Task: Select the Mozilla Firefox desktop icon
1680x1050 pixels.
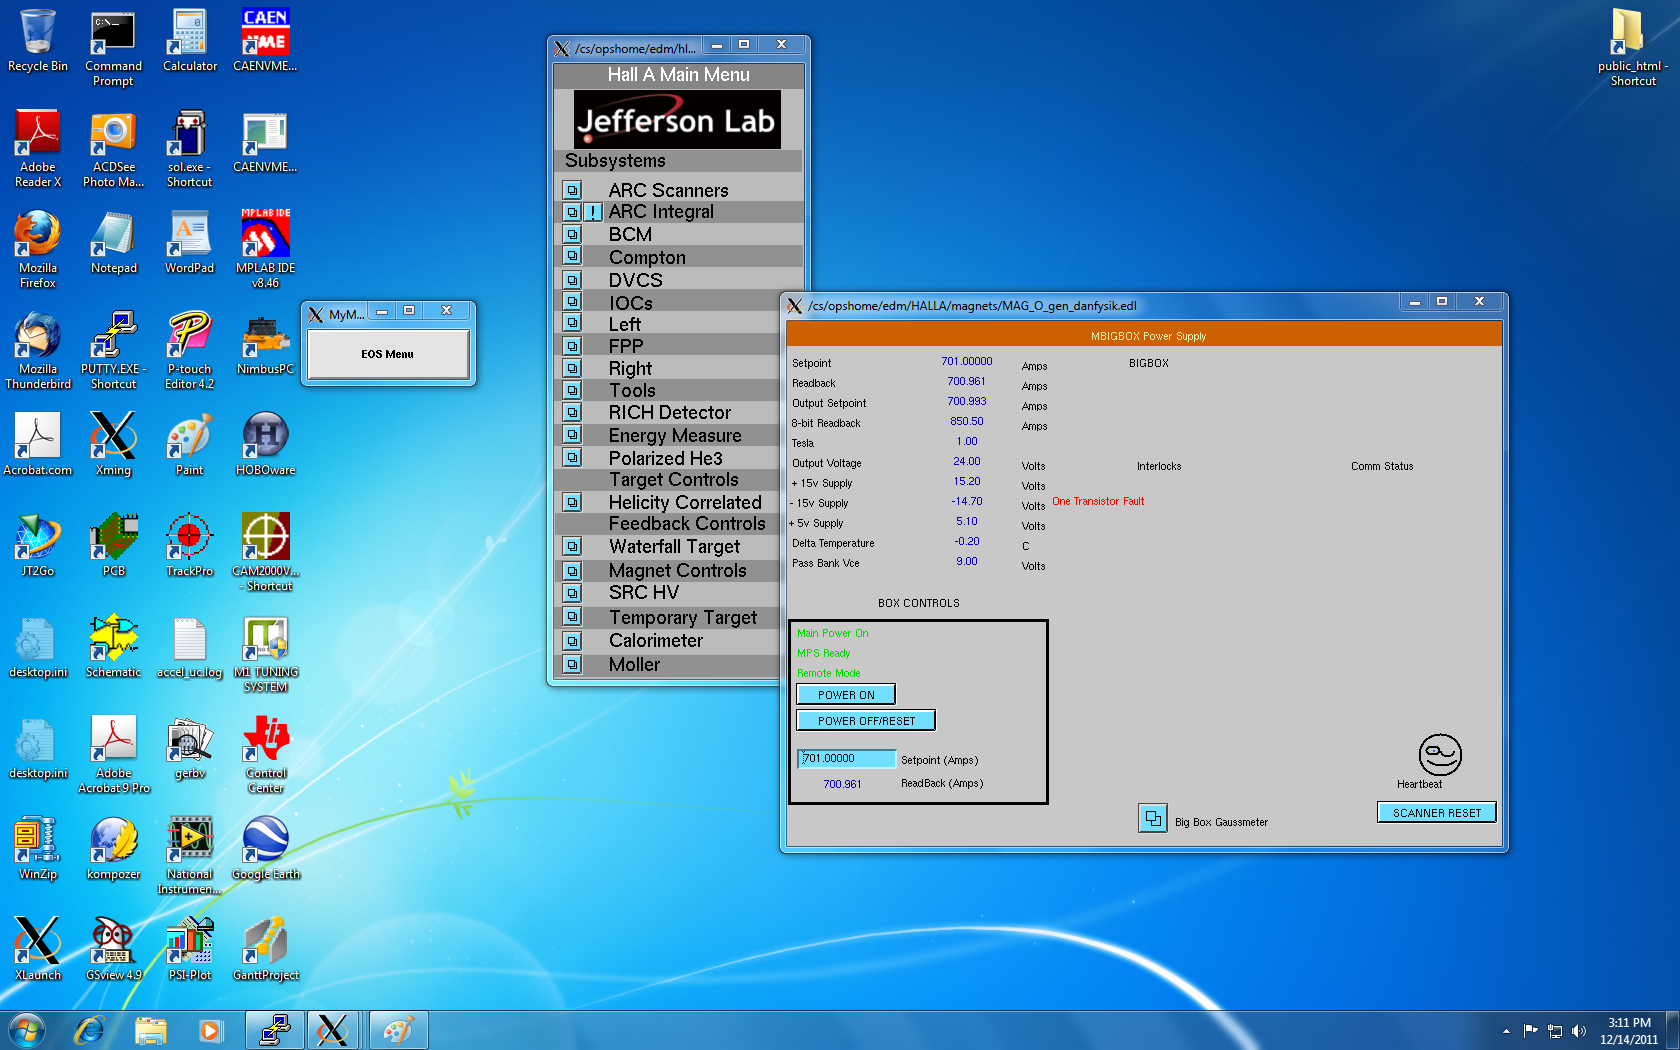Action: (x=37, y=249)
